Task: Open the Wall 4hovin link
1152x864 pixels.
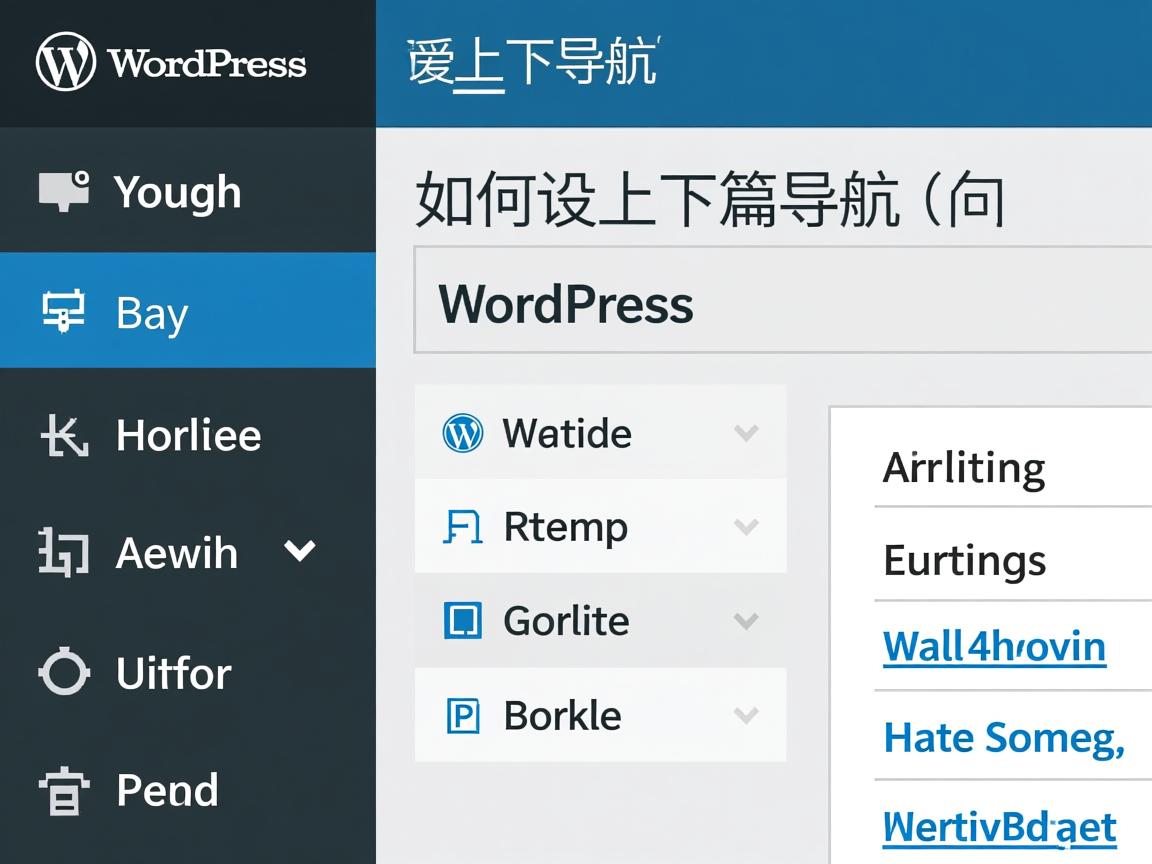Action: [994, 647]
